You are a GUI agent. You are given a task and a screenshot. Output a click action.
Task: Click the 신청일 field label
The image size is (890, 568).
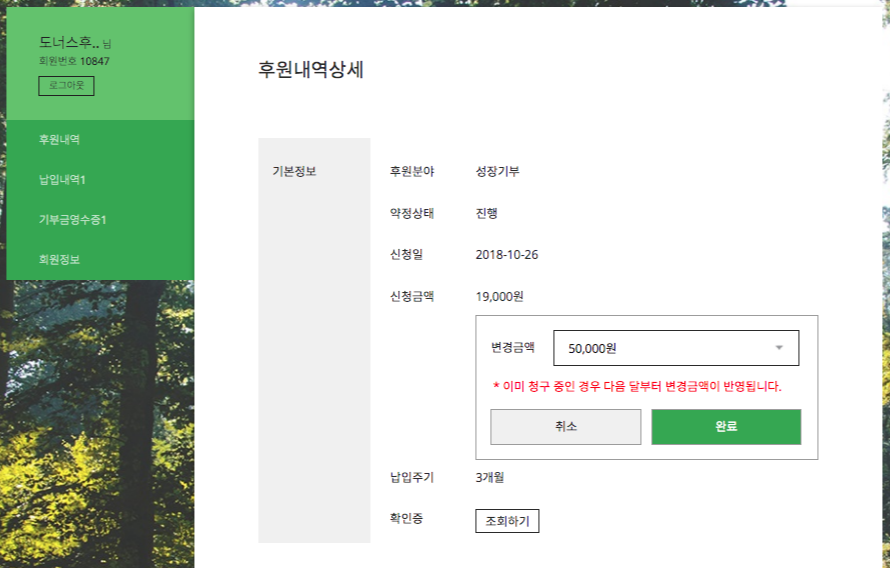(x=406, y=255)
